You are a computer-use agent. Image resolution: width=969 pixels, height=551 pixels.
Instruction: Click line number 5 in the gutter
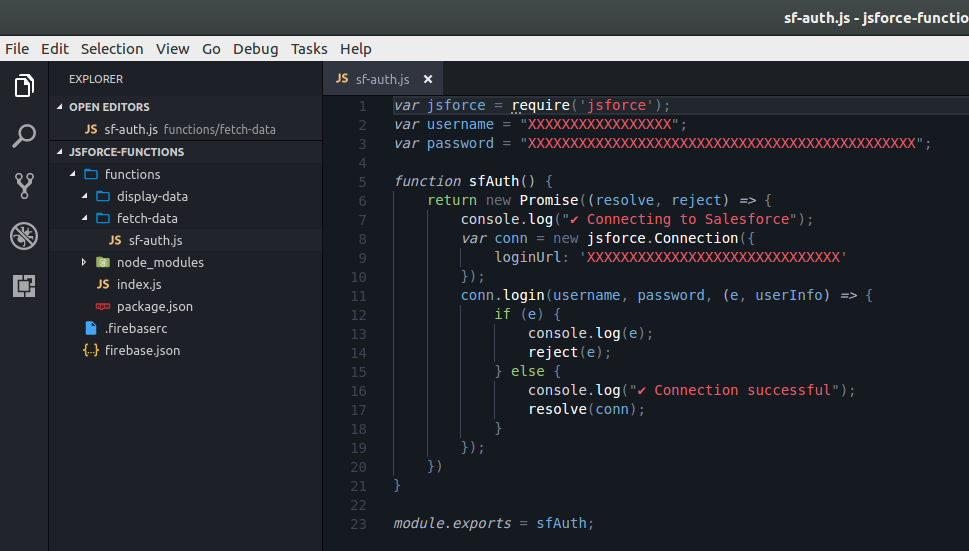tap(362, 182)
